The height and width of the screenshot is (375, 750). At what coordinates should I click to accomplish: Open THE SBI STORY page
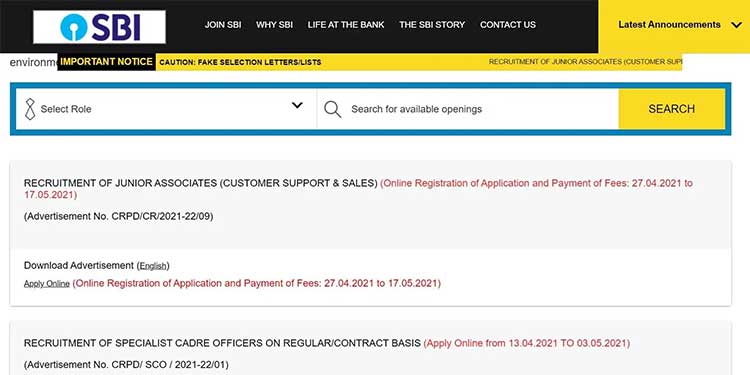pos(432,25)
